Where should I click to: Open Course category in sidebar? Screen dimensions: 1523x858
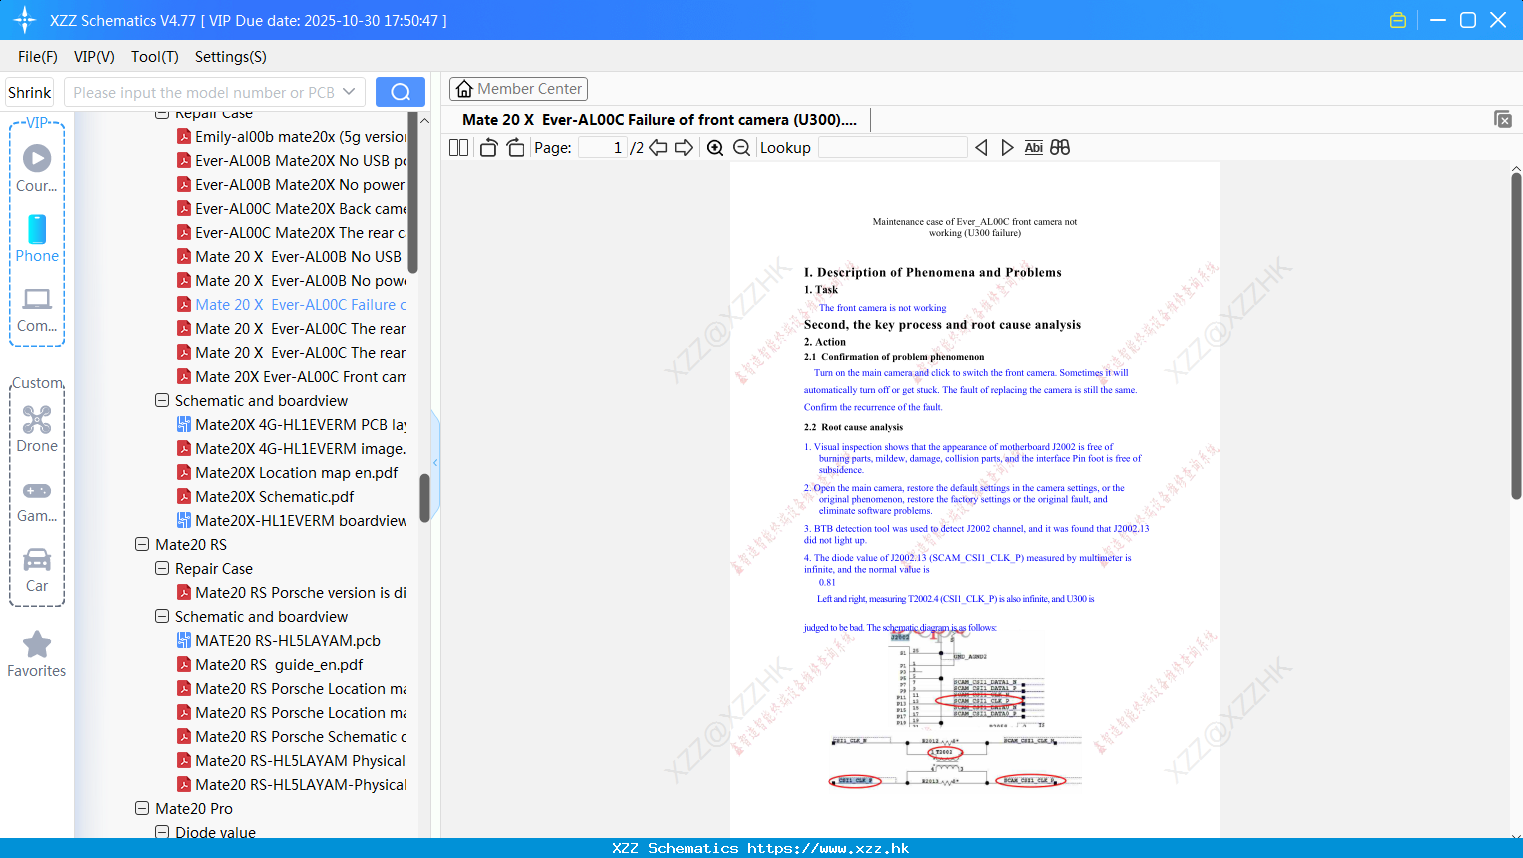coord(37,168)
